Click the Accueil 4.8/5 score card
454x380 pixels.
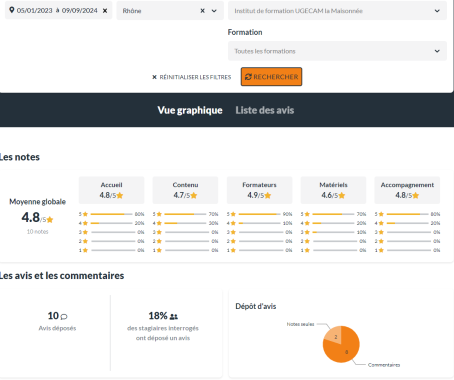click(x=111, y=190)
